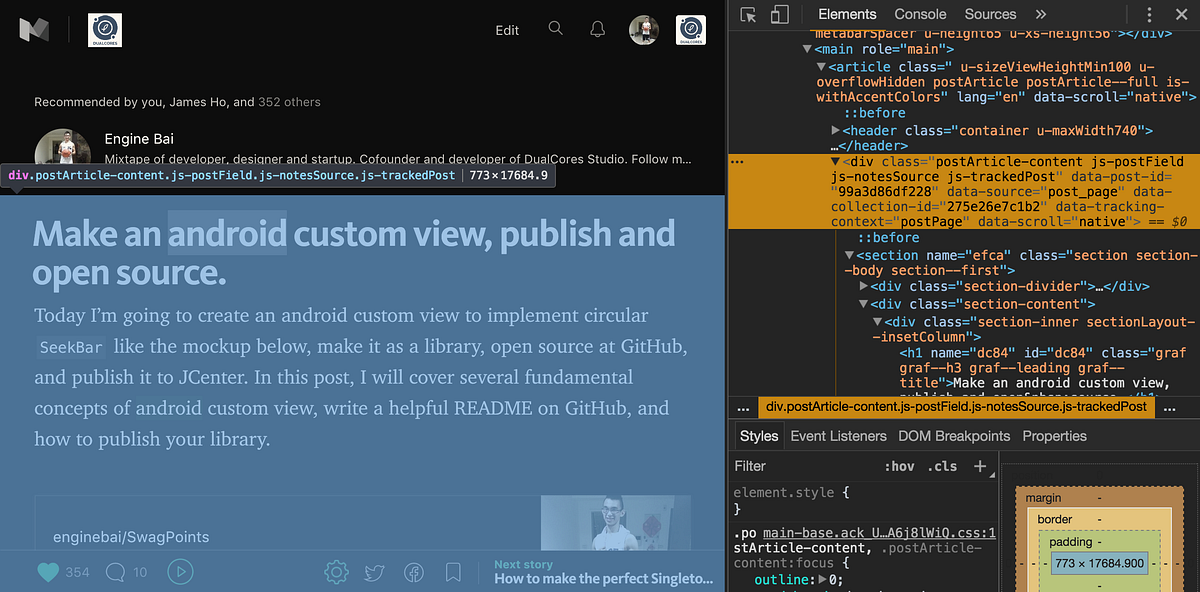This screenshot has height=592, width=1200.
Task: Click the Edit link
Action: (x=507, y=30)
